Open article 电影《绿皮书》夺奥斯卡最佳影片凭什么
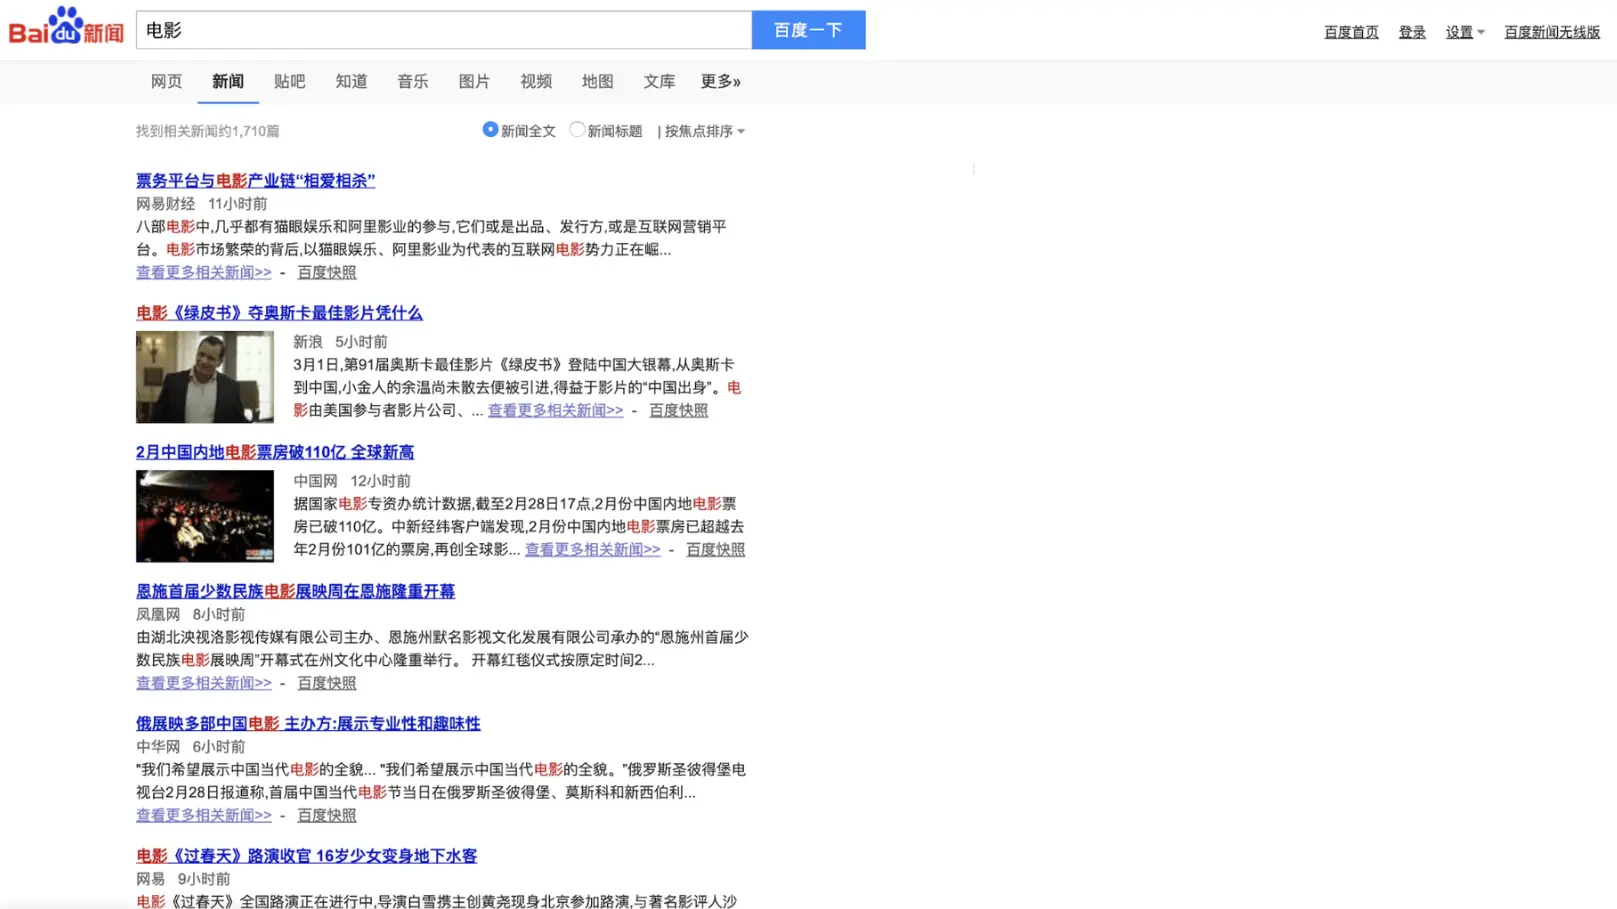The height and width of the screenshot is (909, 1617). pyautogui.click(x=279, y=313)
